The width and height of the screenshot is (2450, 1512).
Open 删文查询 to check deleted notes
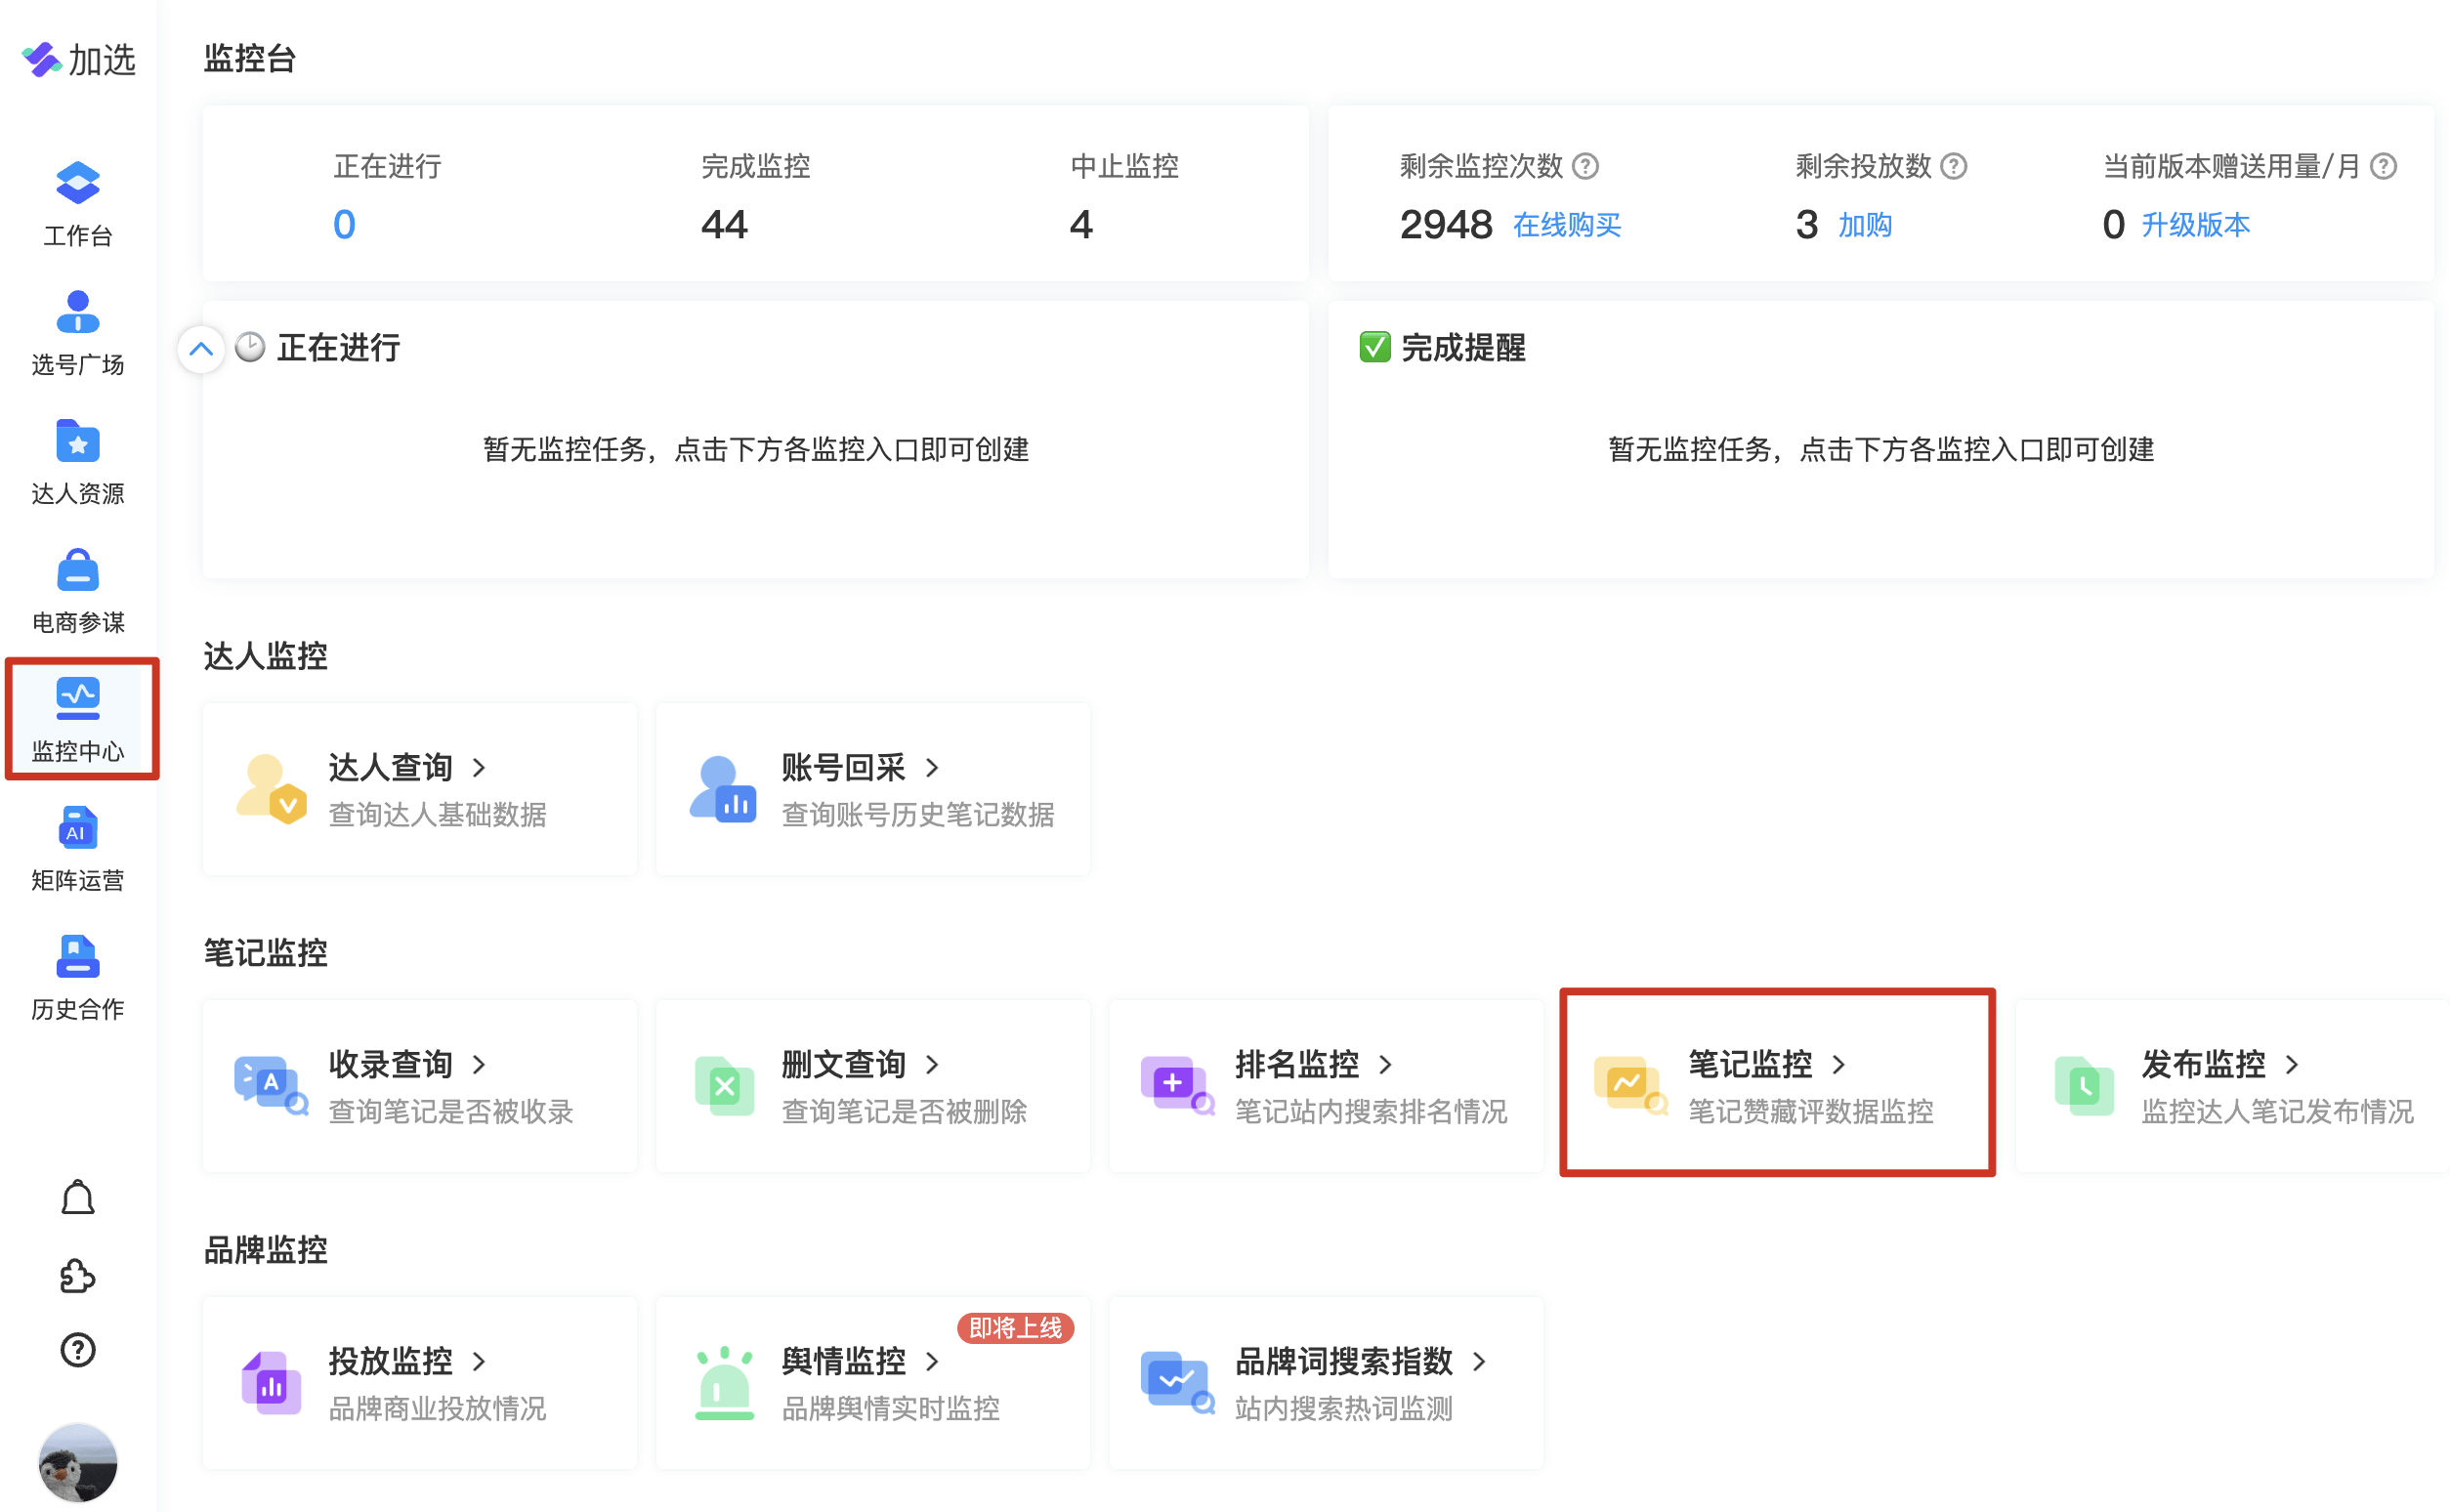click(x=845, y=1064)
